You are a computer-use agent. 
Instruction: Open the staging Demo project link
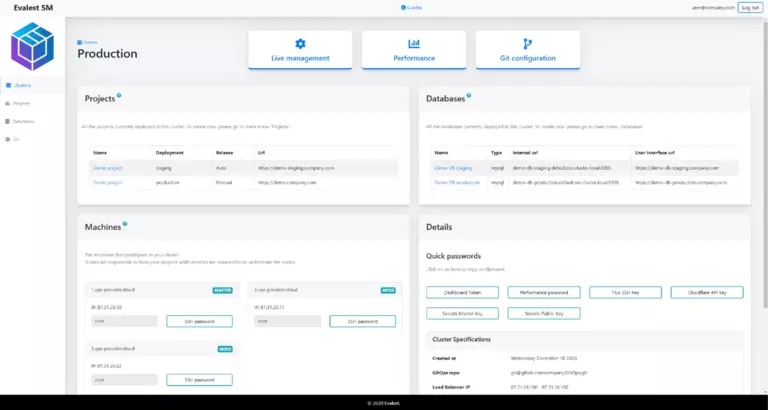click(x=107, y=168)
